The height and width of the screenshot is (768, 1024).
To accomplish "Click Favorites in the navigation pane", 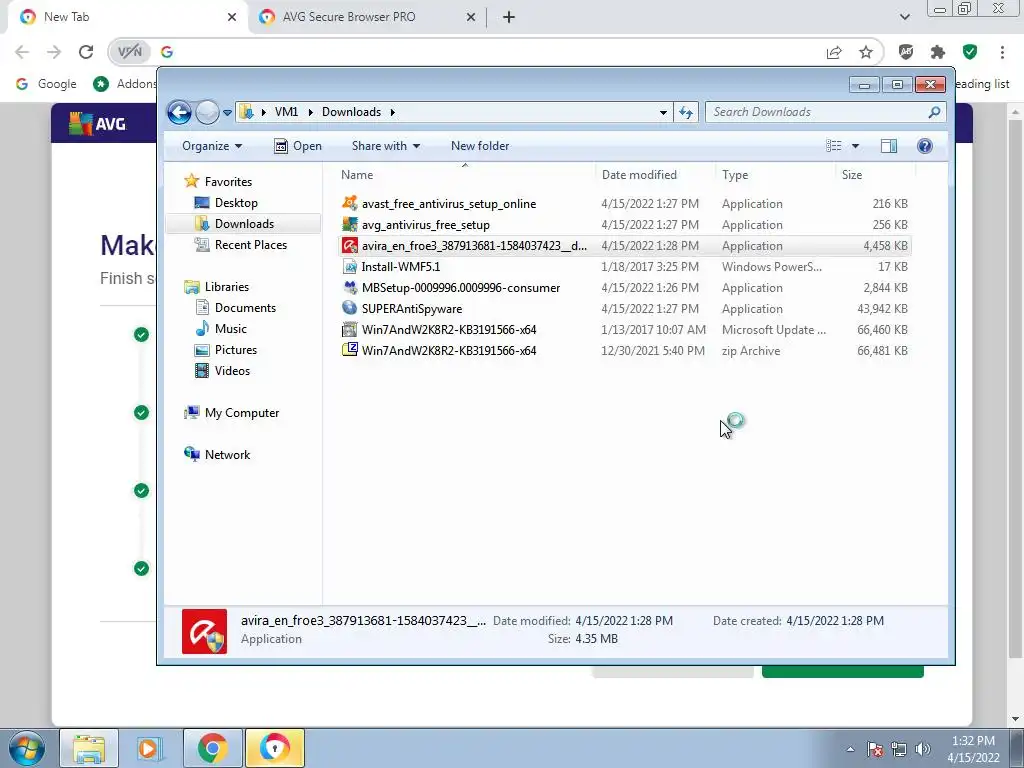I will tap(228, 182).
